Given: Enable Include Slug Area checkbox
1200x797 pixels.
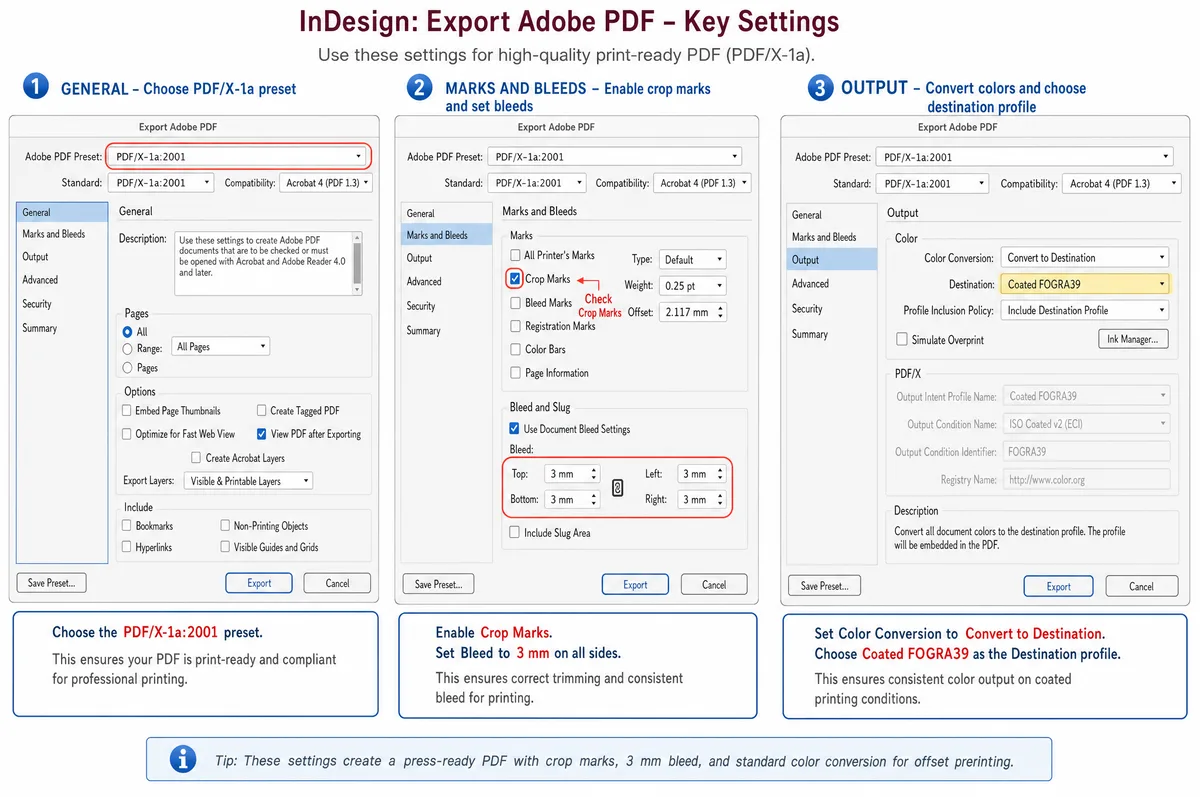Looking at the screenshot, I should [x=515, y=533].
